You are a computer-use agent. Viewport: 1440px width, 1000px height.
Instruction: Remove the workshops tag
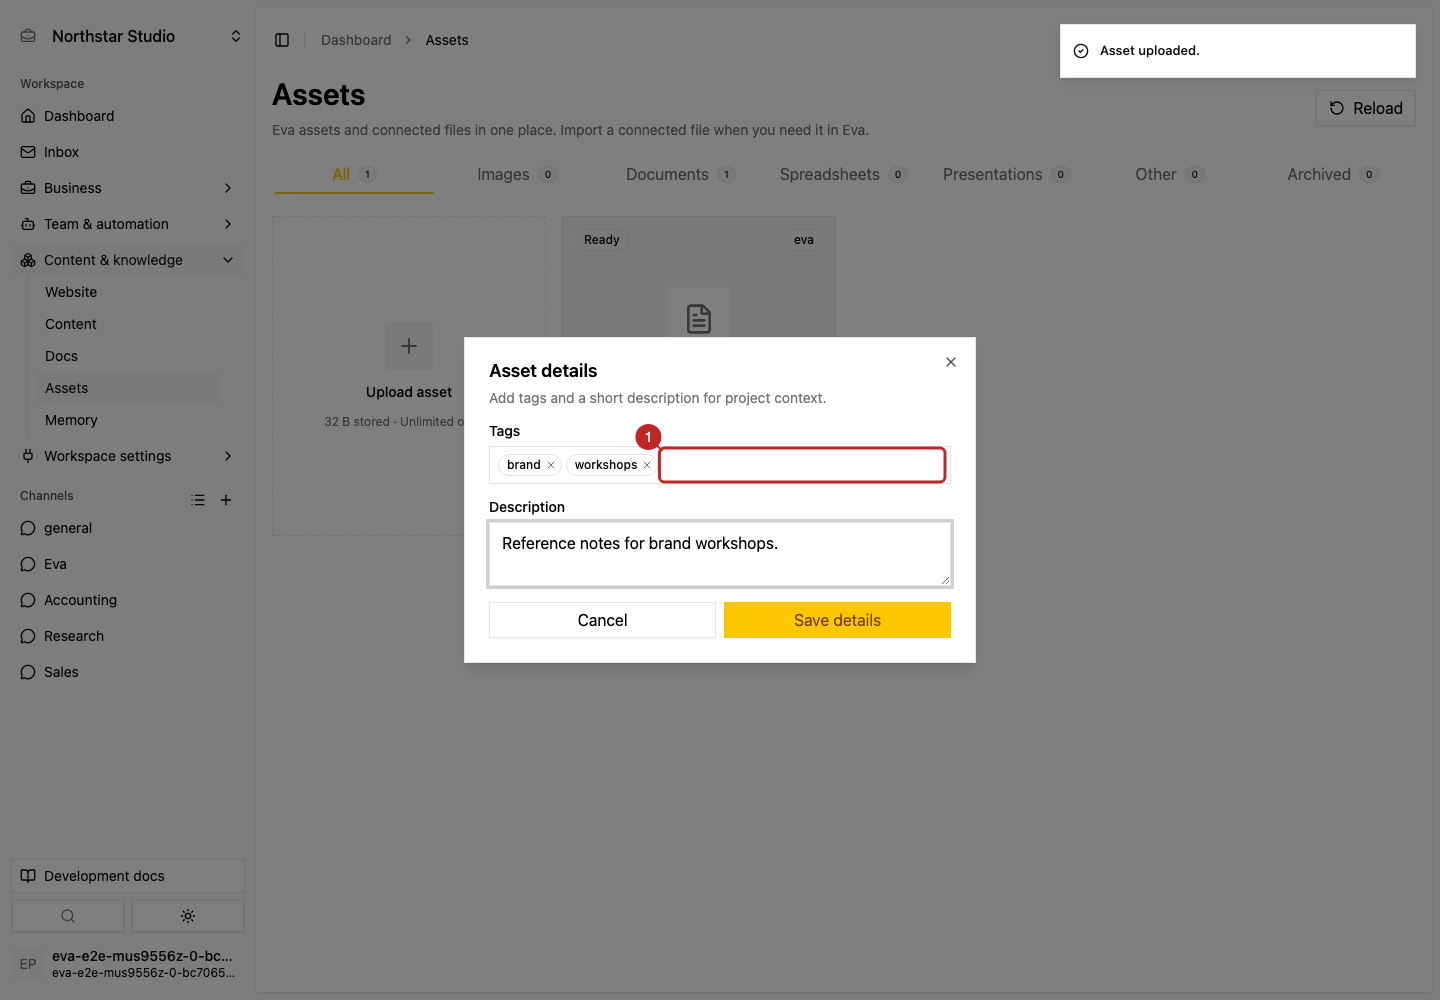coord(647,465)
